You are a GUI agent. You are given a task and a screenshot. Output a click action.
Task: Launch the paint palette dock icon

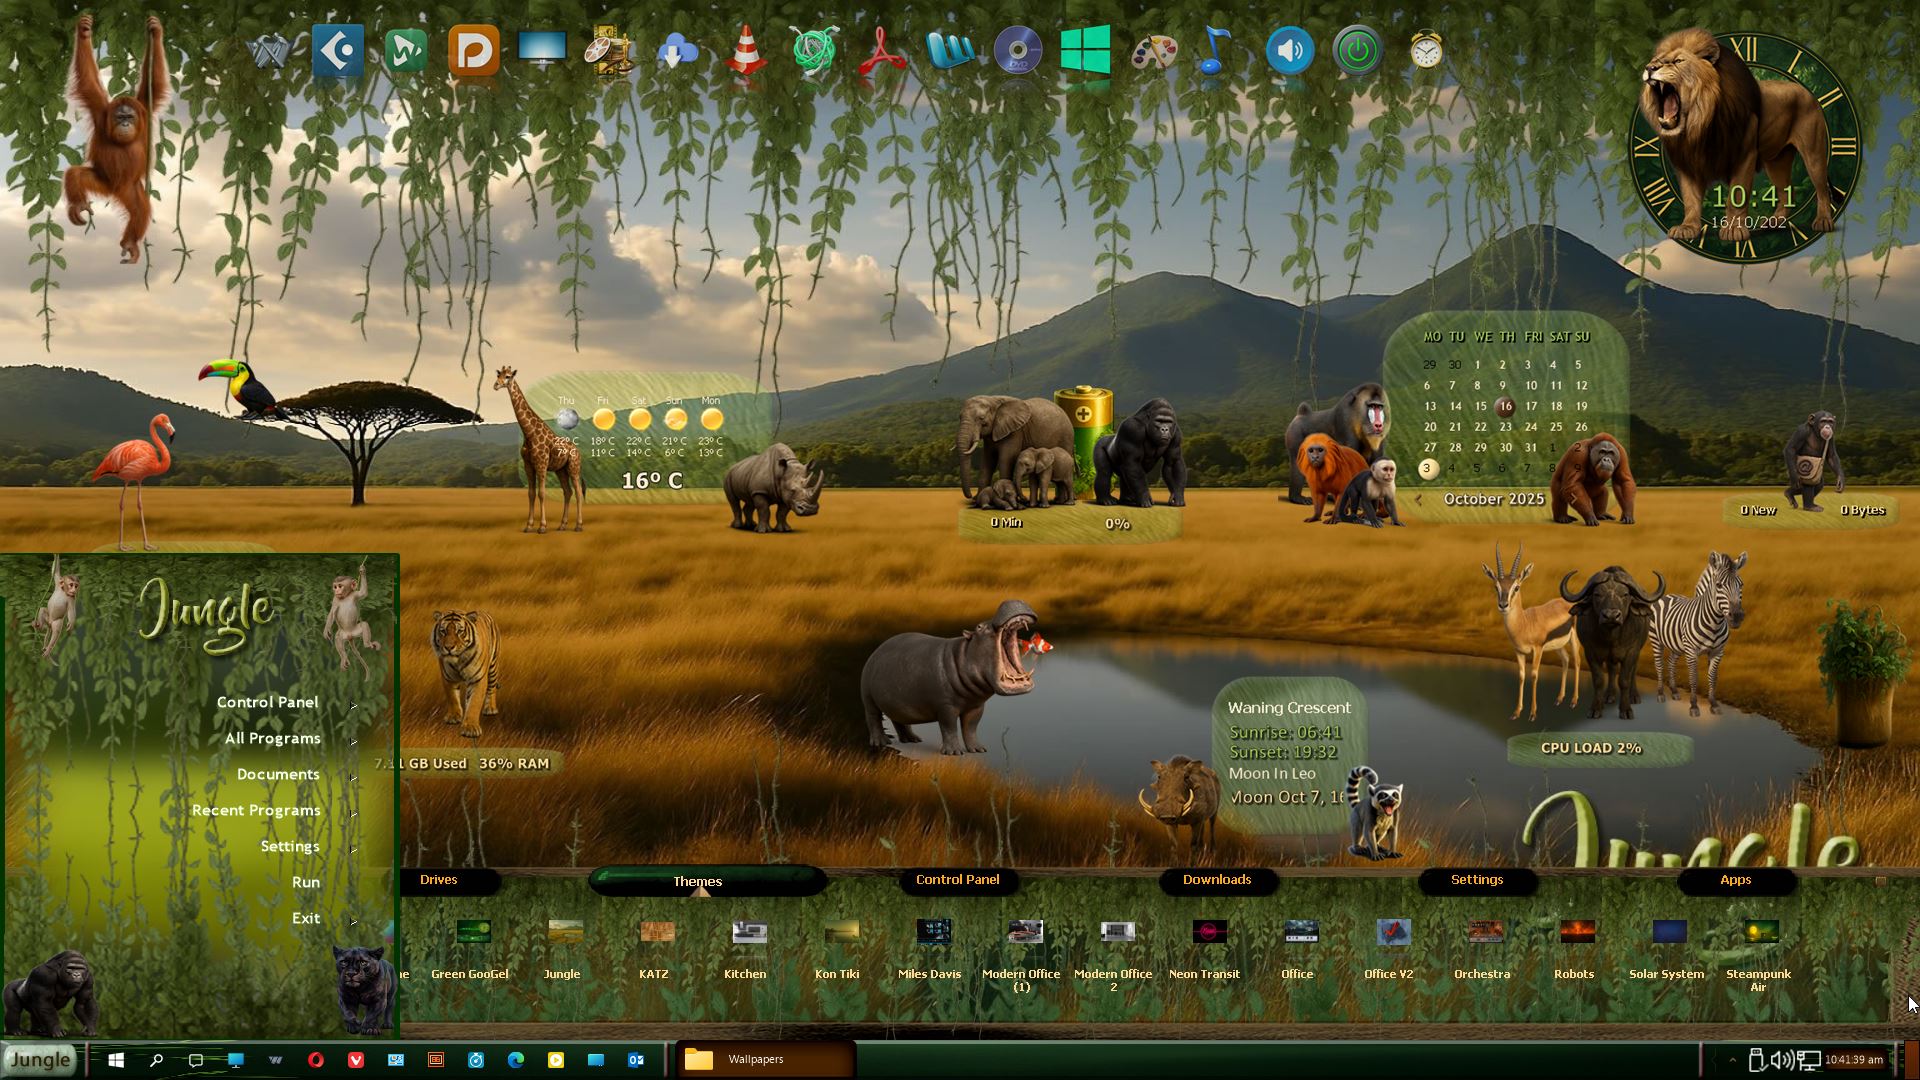1153,50
